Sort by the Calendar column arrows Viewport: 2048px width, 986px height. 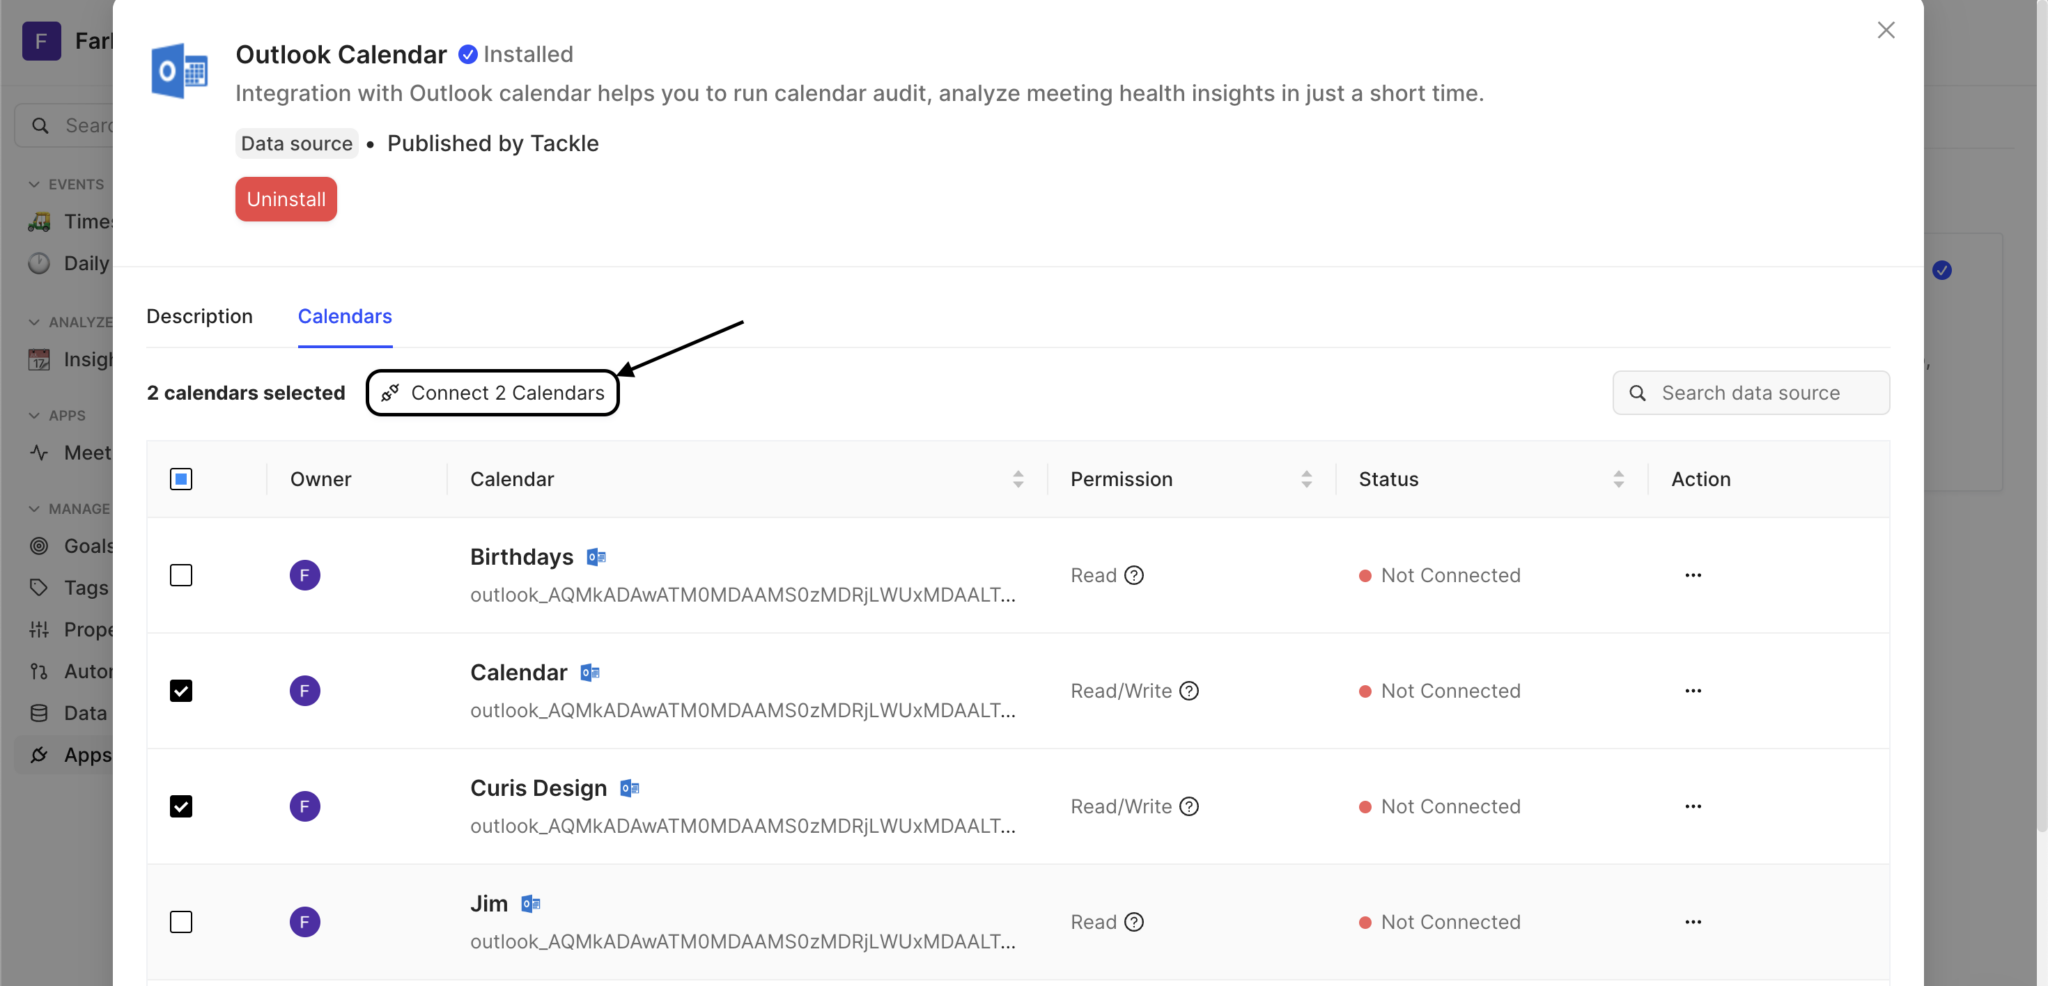[1018, 479]
